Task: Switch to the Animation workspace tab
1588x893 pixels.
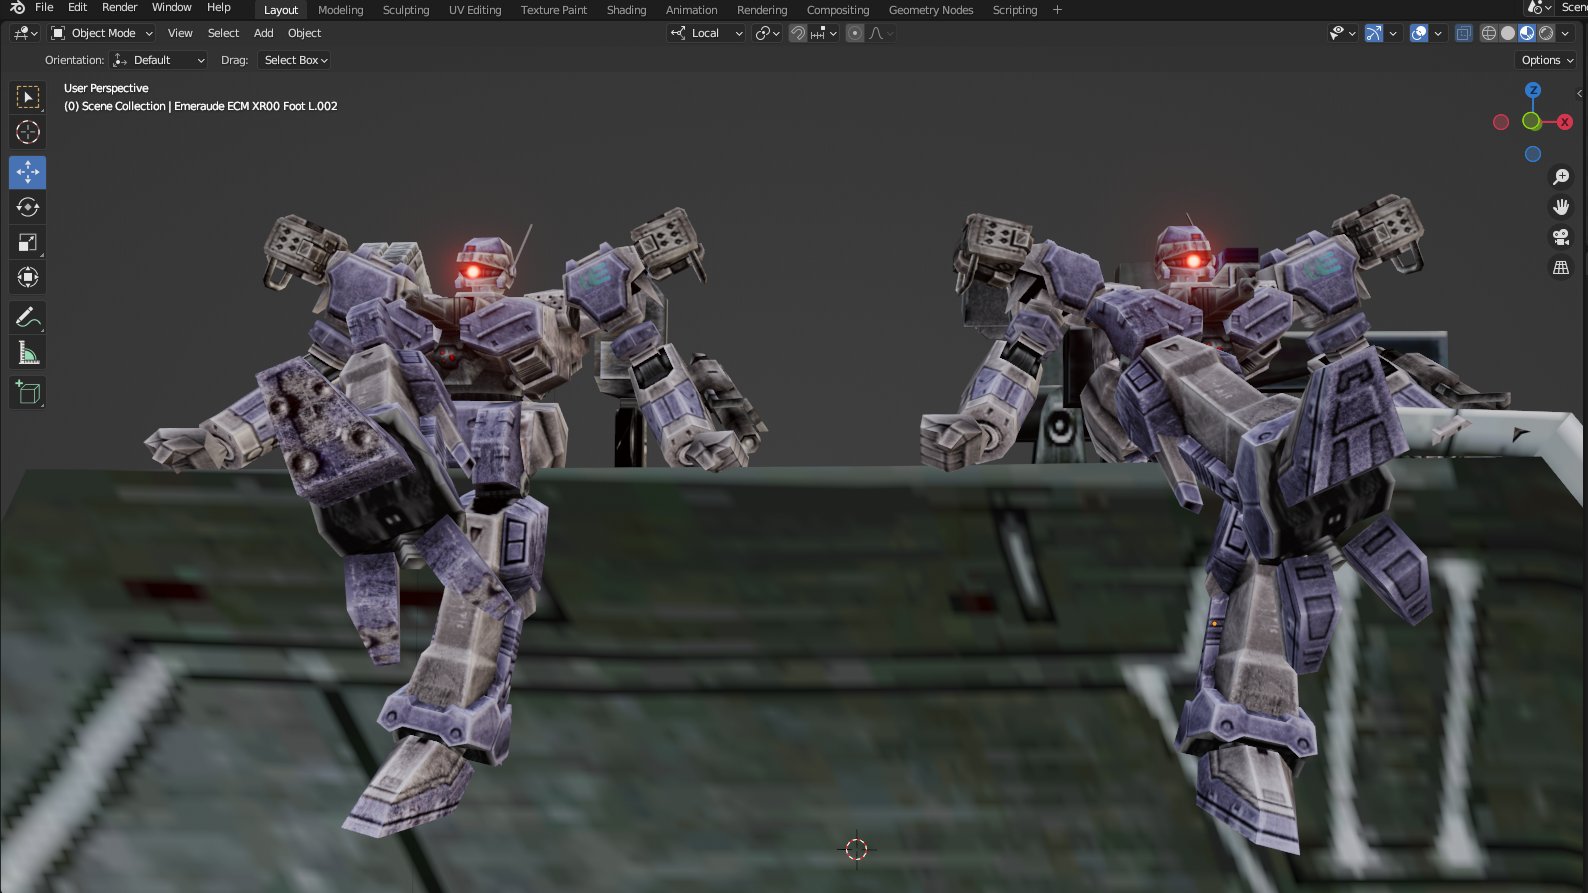Action: (691, 10)
